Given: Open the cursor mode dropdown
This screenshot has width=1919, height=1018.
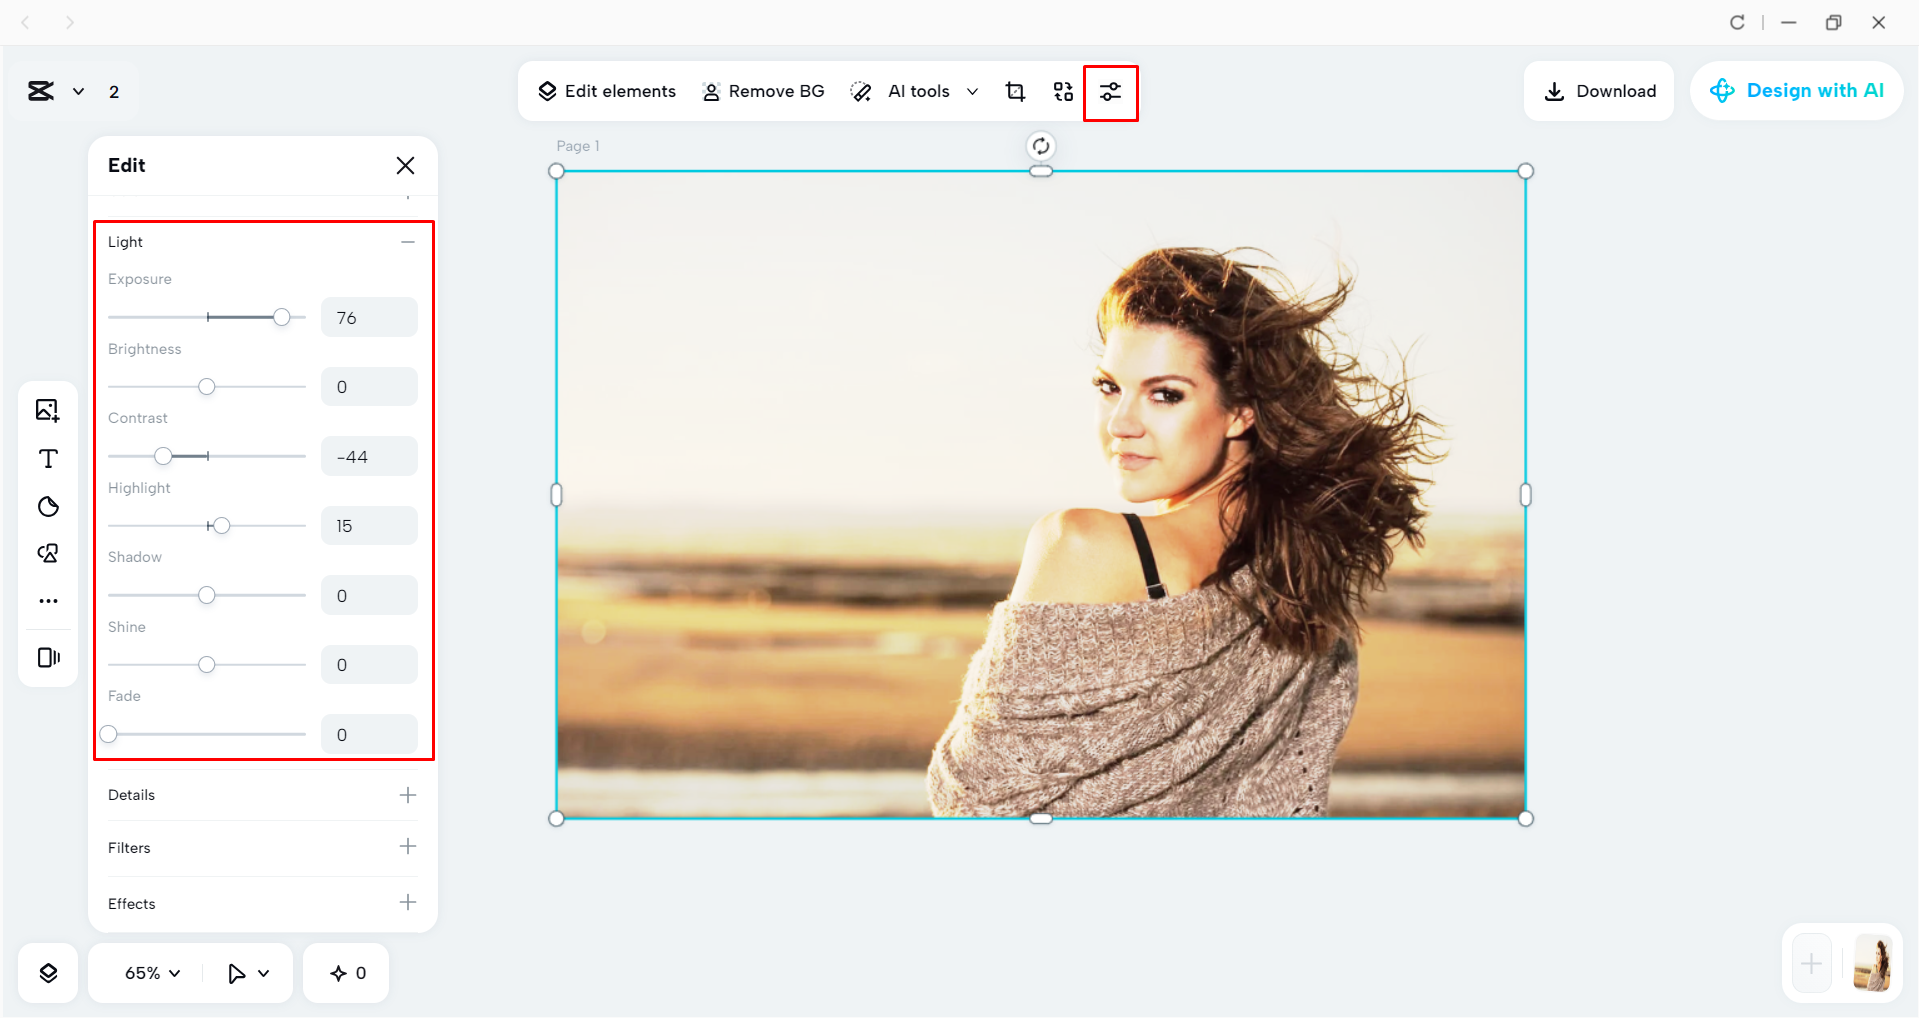Looking at the screenshot, I should click(247, 972).
